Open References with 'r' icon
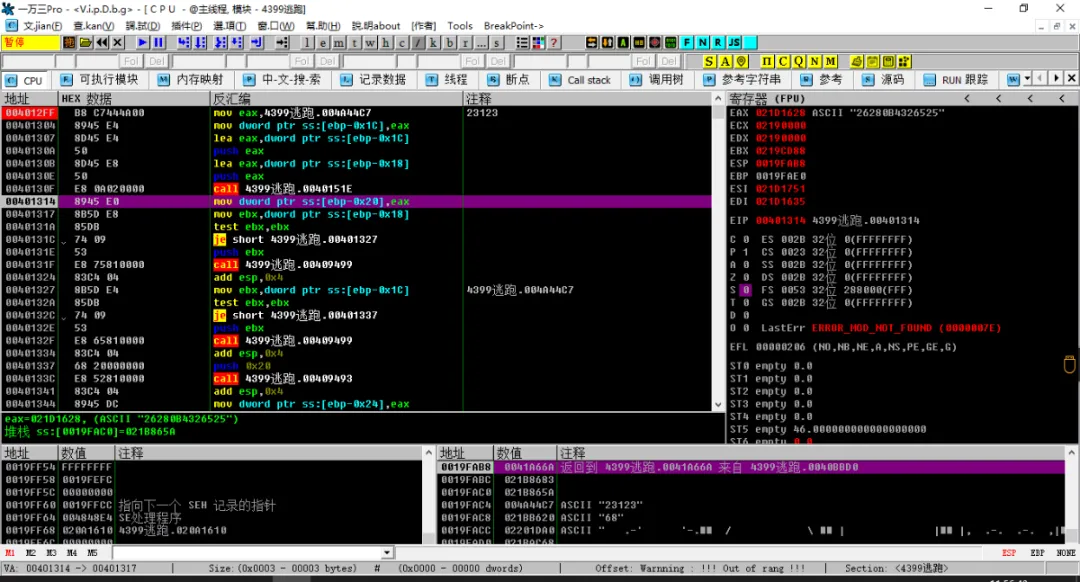1080x582 pixels. (466, 43)
